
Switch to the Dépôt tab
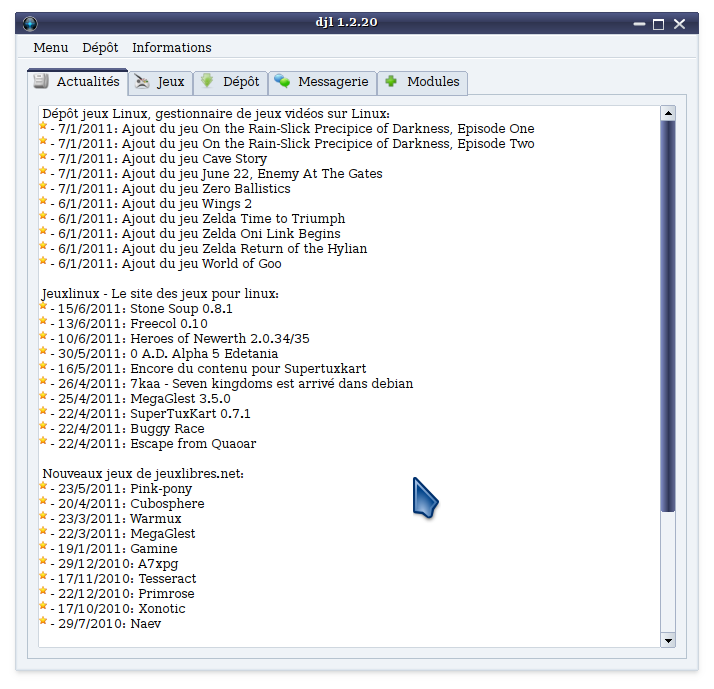[230, 82]
